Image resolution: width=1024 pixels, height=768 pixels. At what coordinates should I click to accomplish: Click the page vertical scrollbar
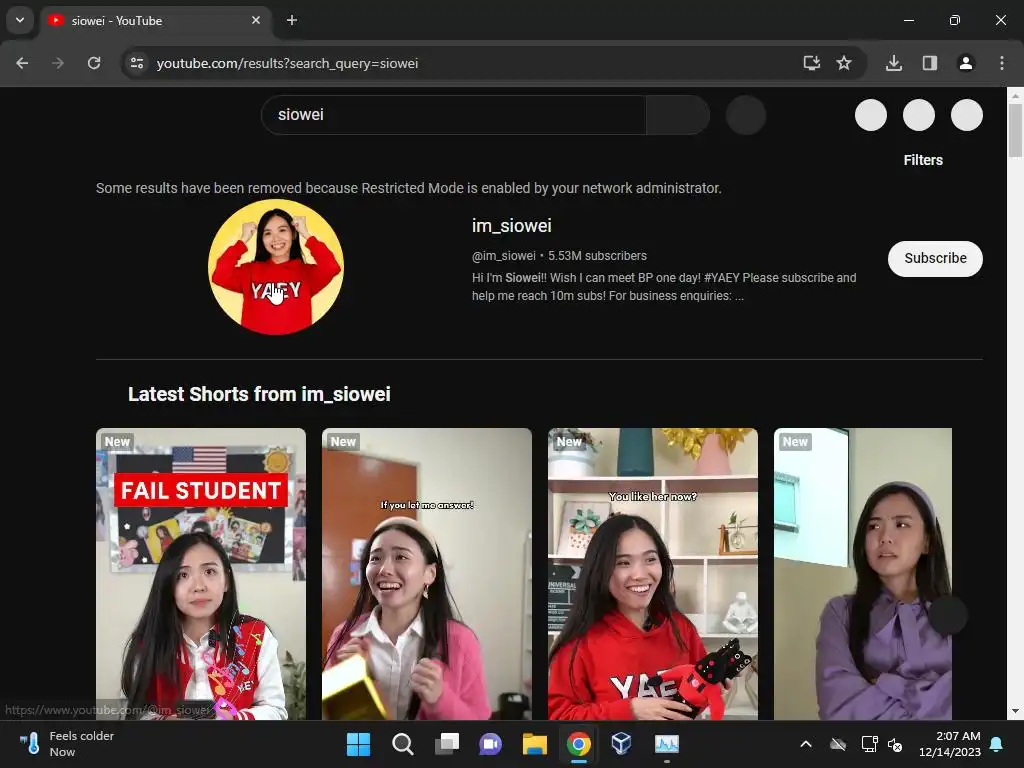[1015, 131]
